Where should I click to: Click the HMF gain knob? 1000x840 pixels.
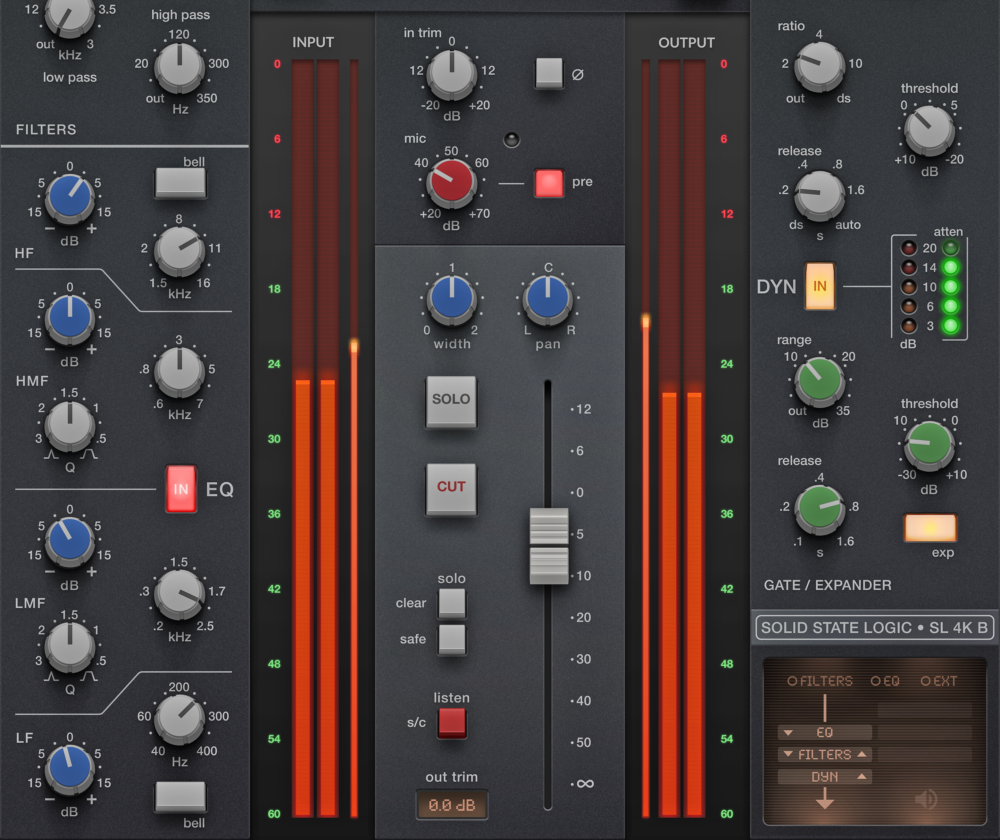[70, 318]
